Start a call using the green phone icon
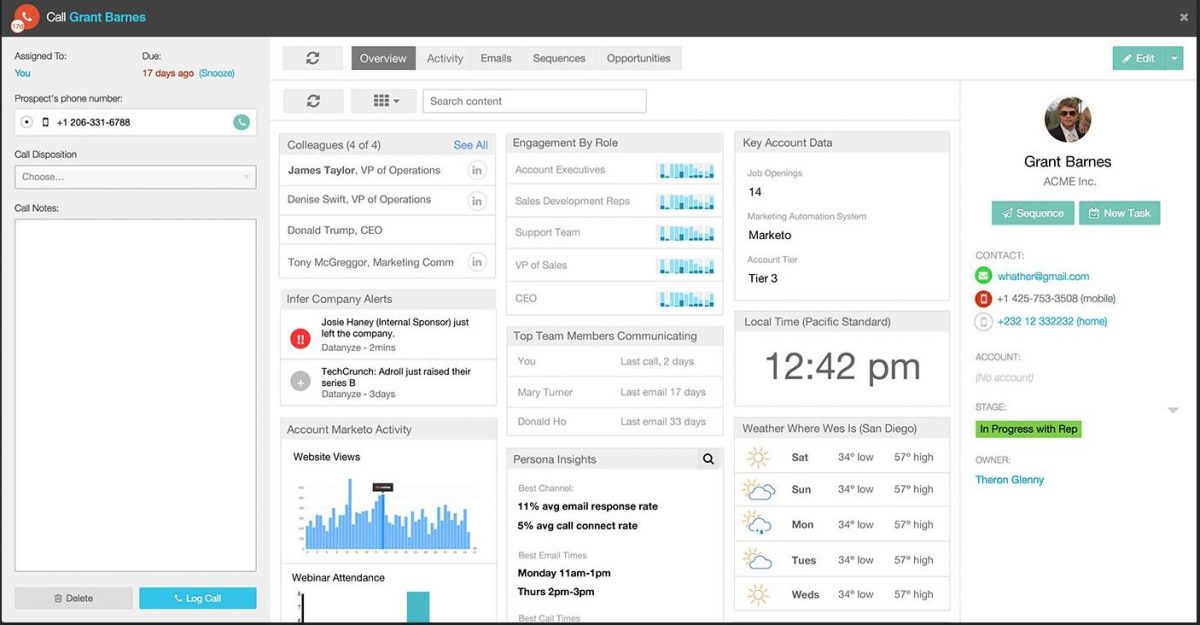 pos(241,121)
